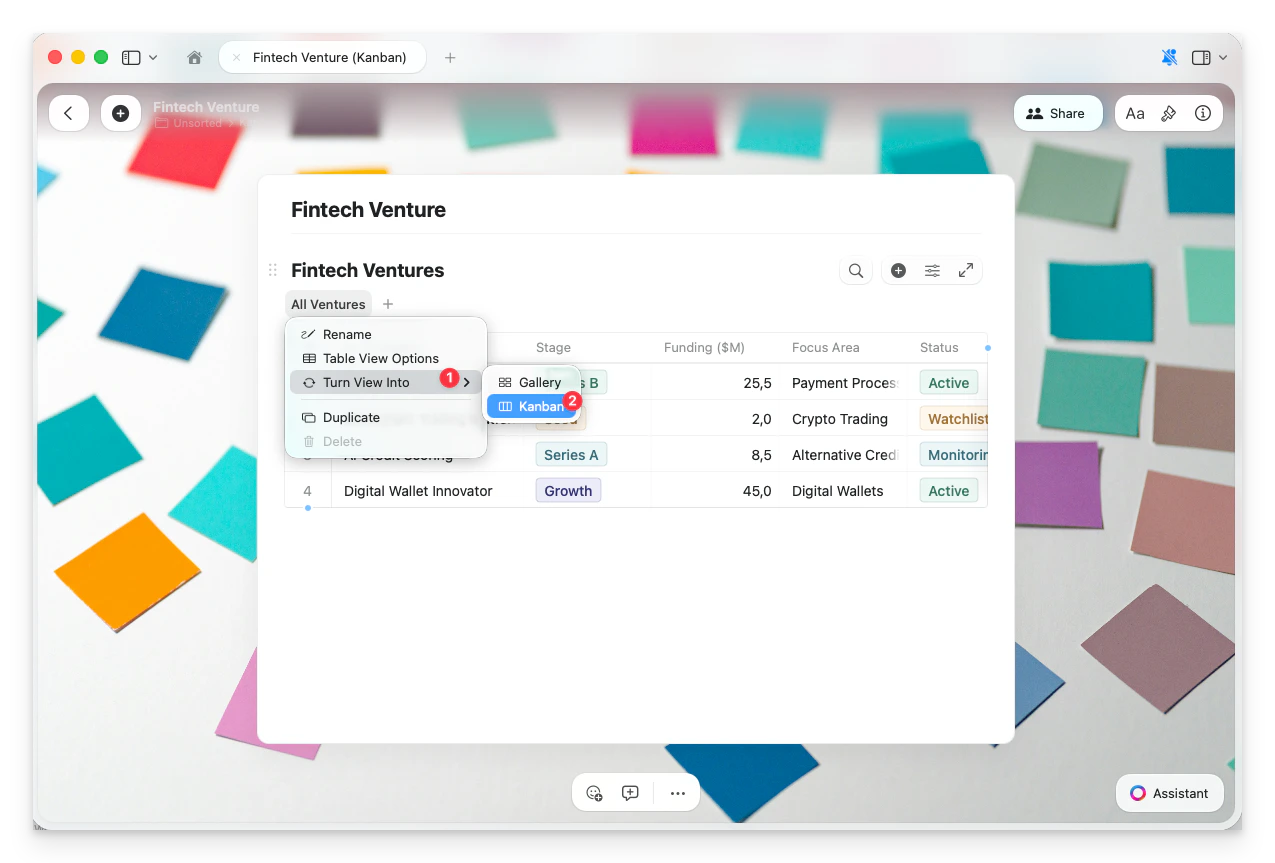
Task: Click the plus icon to add a table row
Action: point(898,270)
